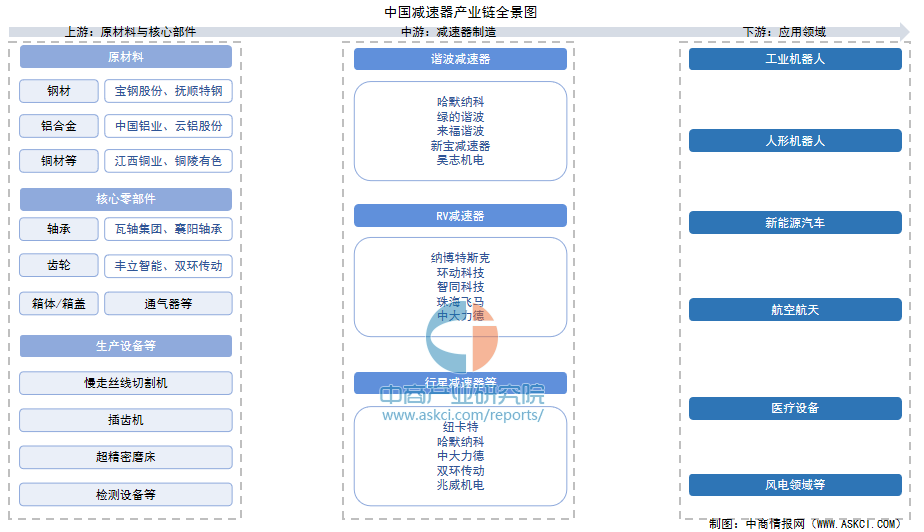The image size is (924, 532).
Task: Select the 风电领域等 box
Action: [x=795, y=485]
